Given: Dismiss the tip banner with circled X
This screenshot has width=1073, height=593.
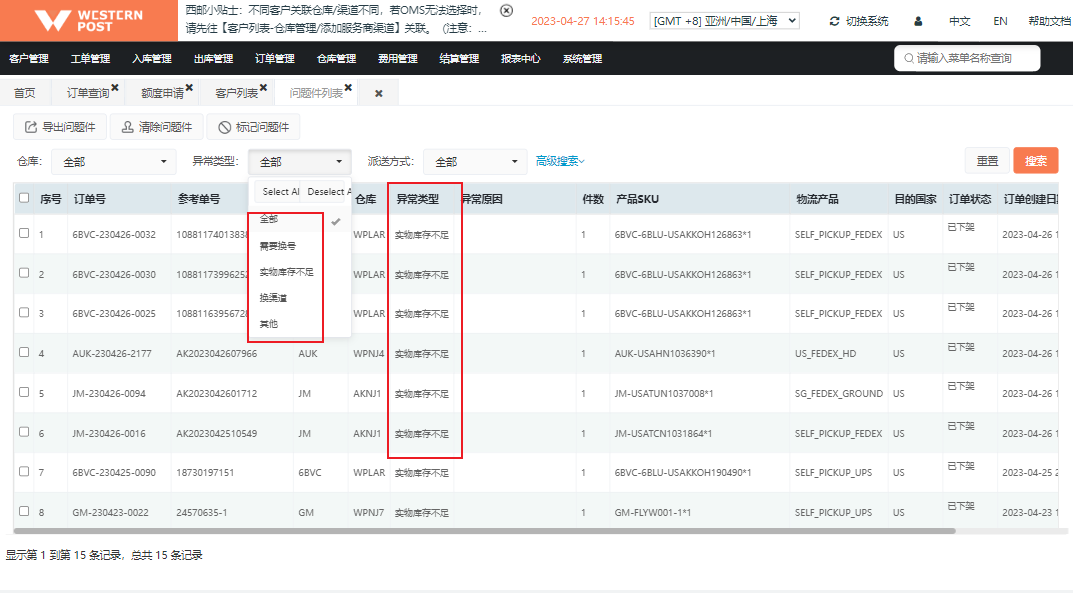Looking at the screenshot, I should coord(506,10).
